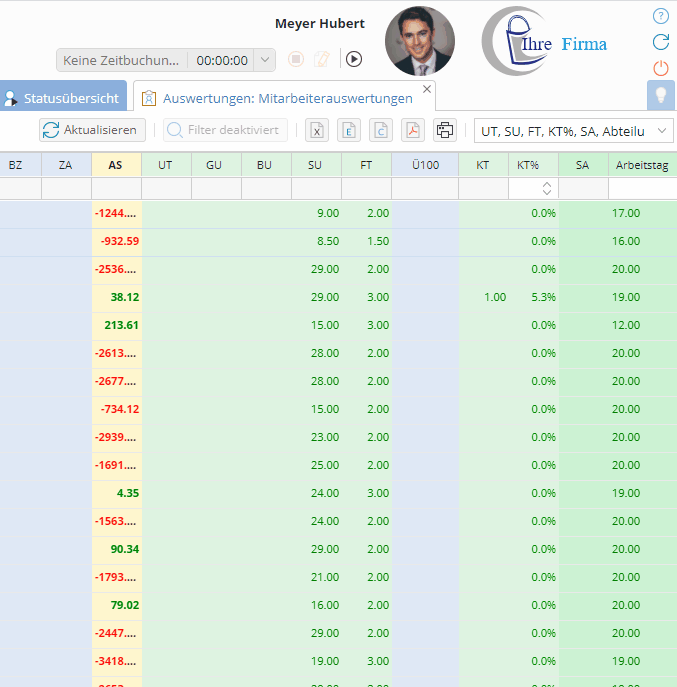Switch to the Statusübersicht tab
This screenshot has height=687, width=677.
[x=63, y=98]
